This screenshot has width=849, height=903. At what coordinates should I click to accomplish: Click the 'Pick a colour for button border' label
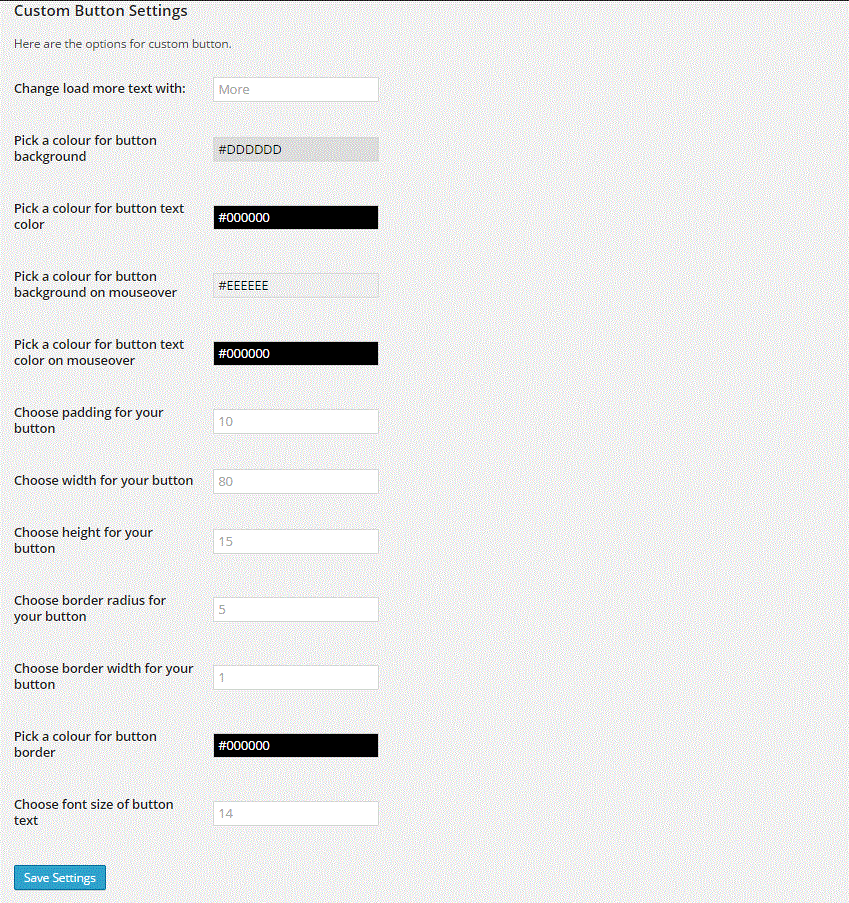click(85, 744)
